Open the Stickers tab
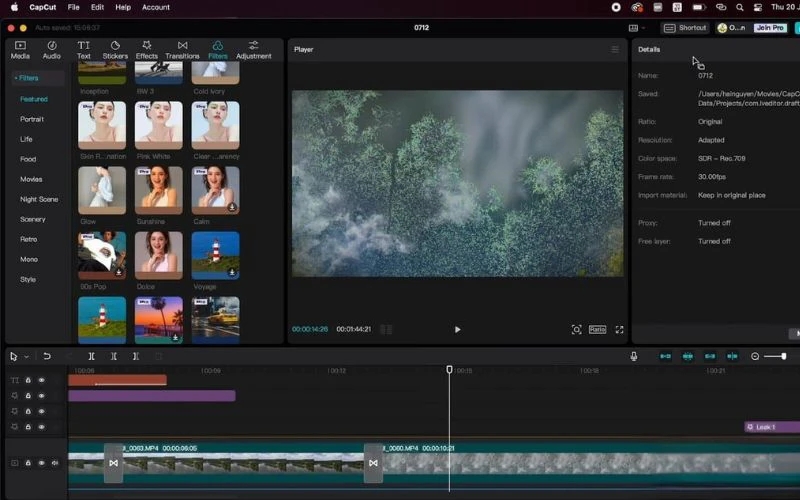The height and width of the screenshot is (500, 800). 115,50
